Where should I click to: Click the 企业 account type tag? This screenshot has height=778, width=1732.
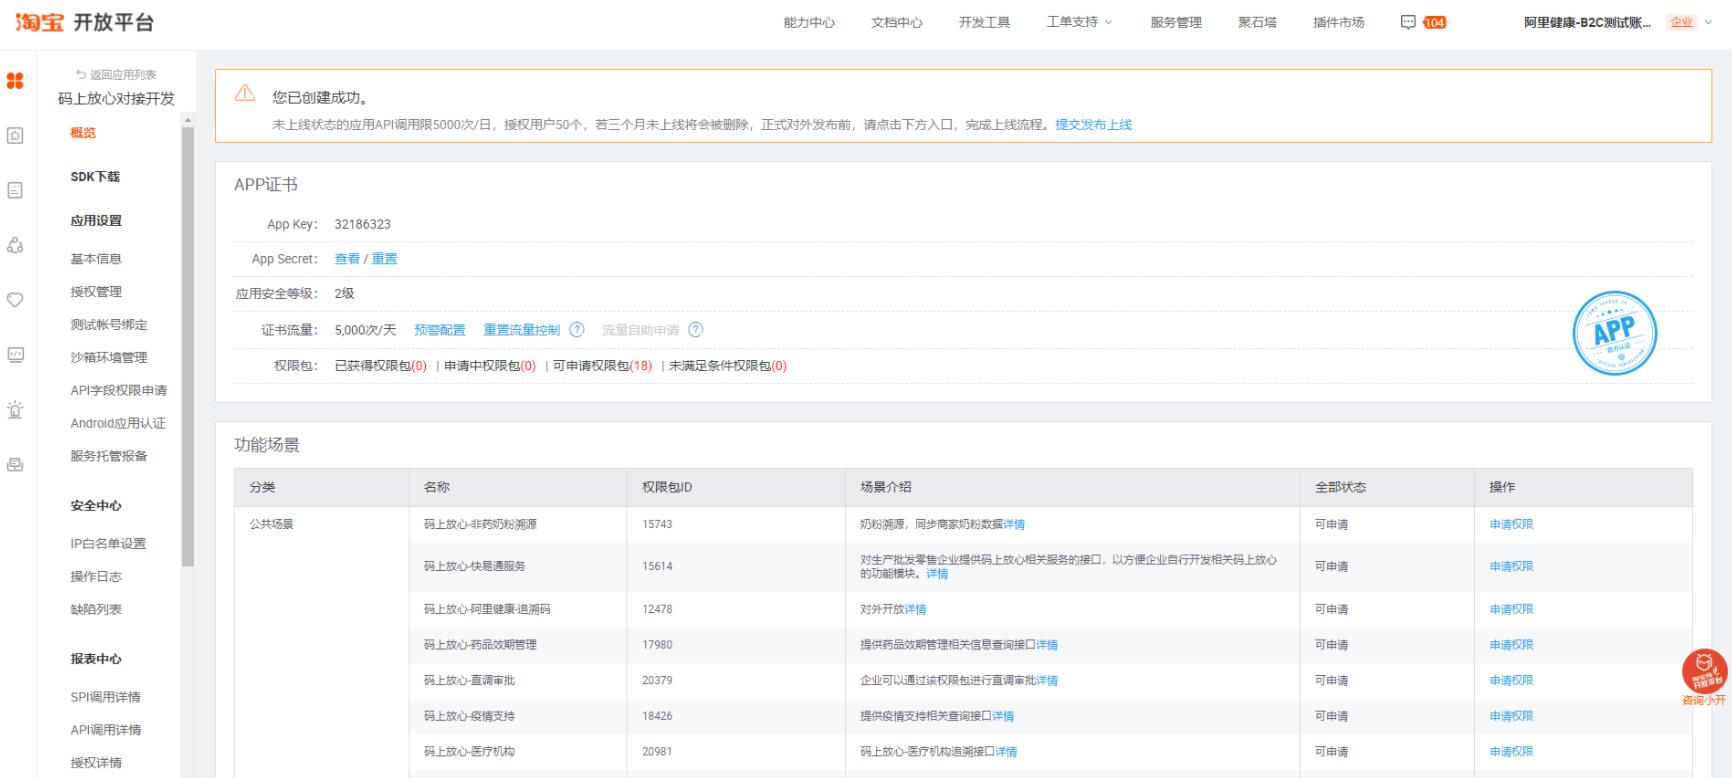coord(1682,22)
